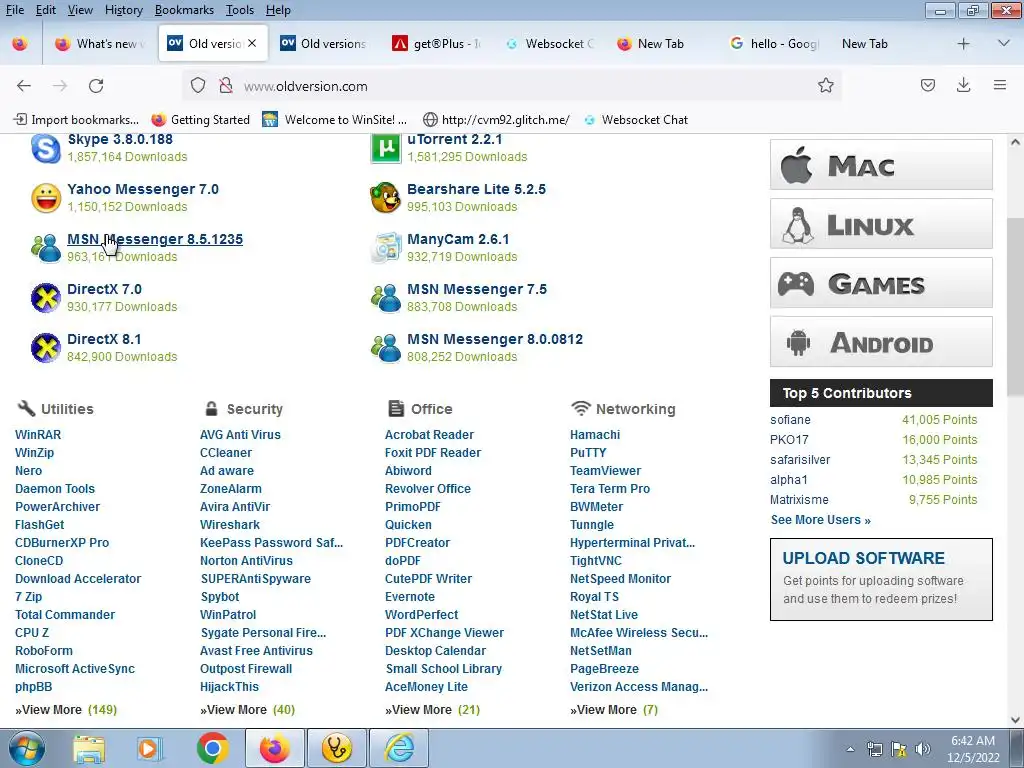Open the Pocket save icon

[x=927, y=85]
